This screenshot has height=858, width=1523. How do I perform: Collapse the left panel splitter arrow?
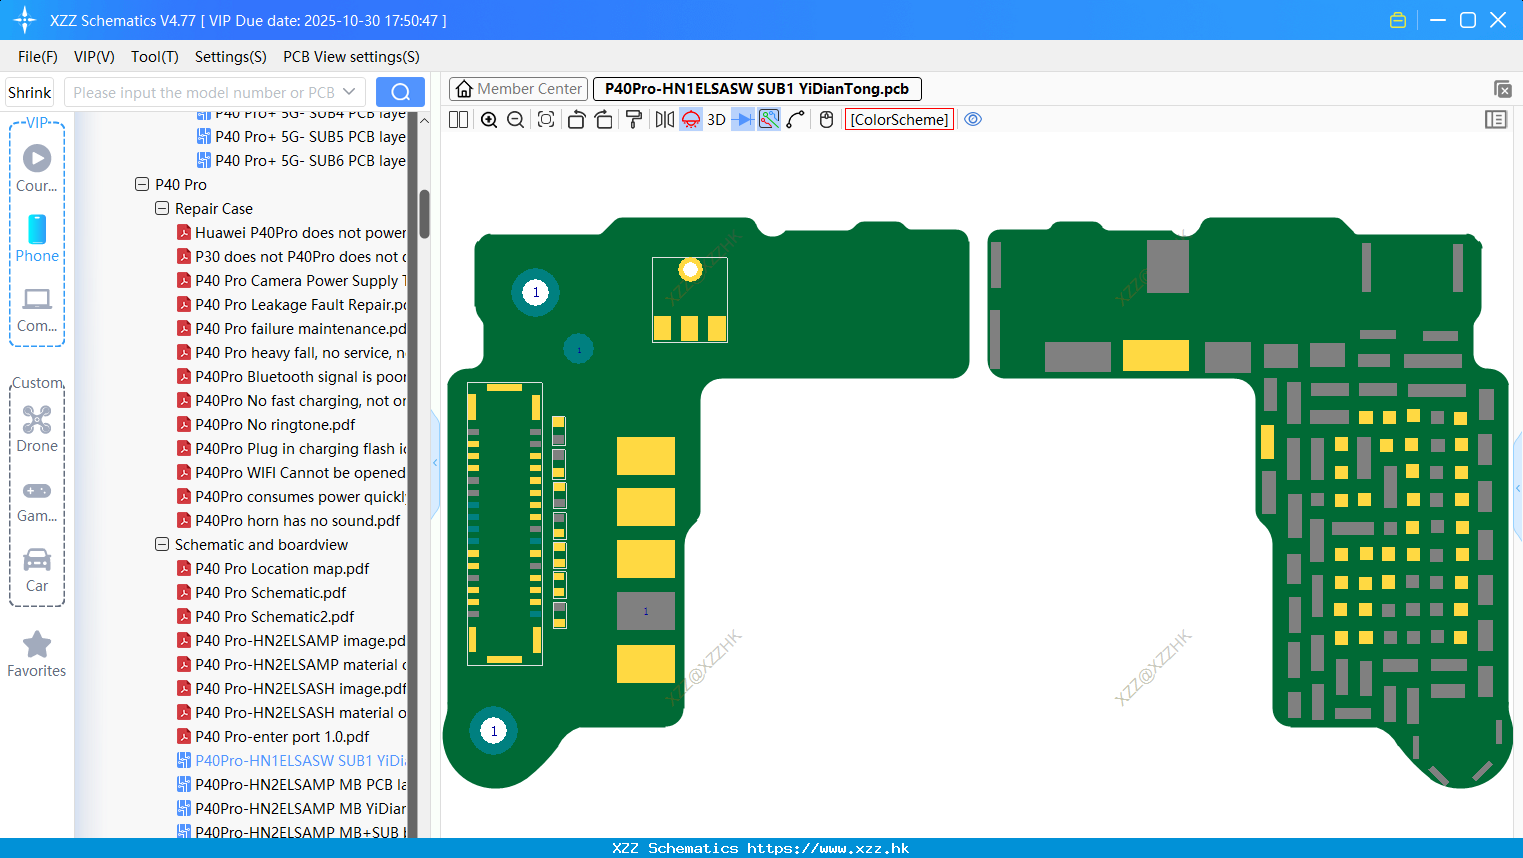click(x=435, y=463)
